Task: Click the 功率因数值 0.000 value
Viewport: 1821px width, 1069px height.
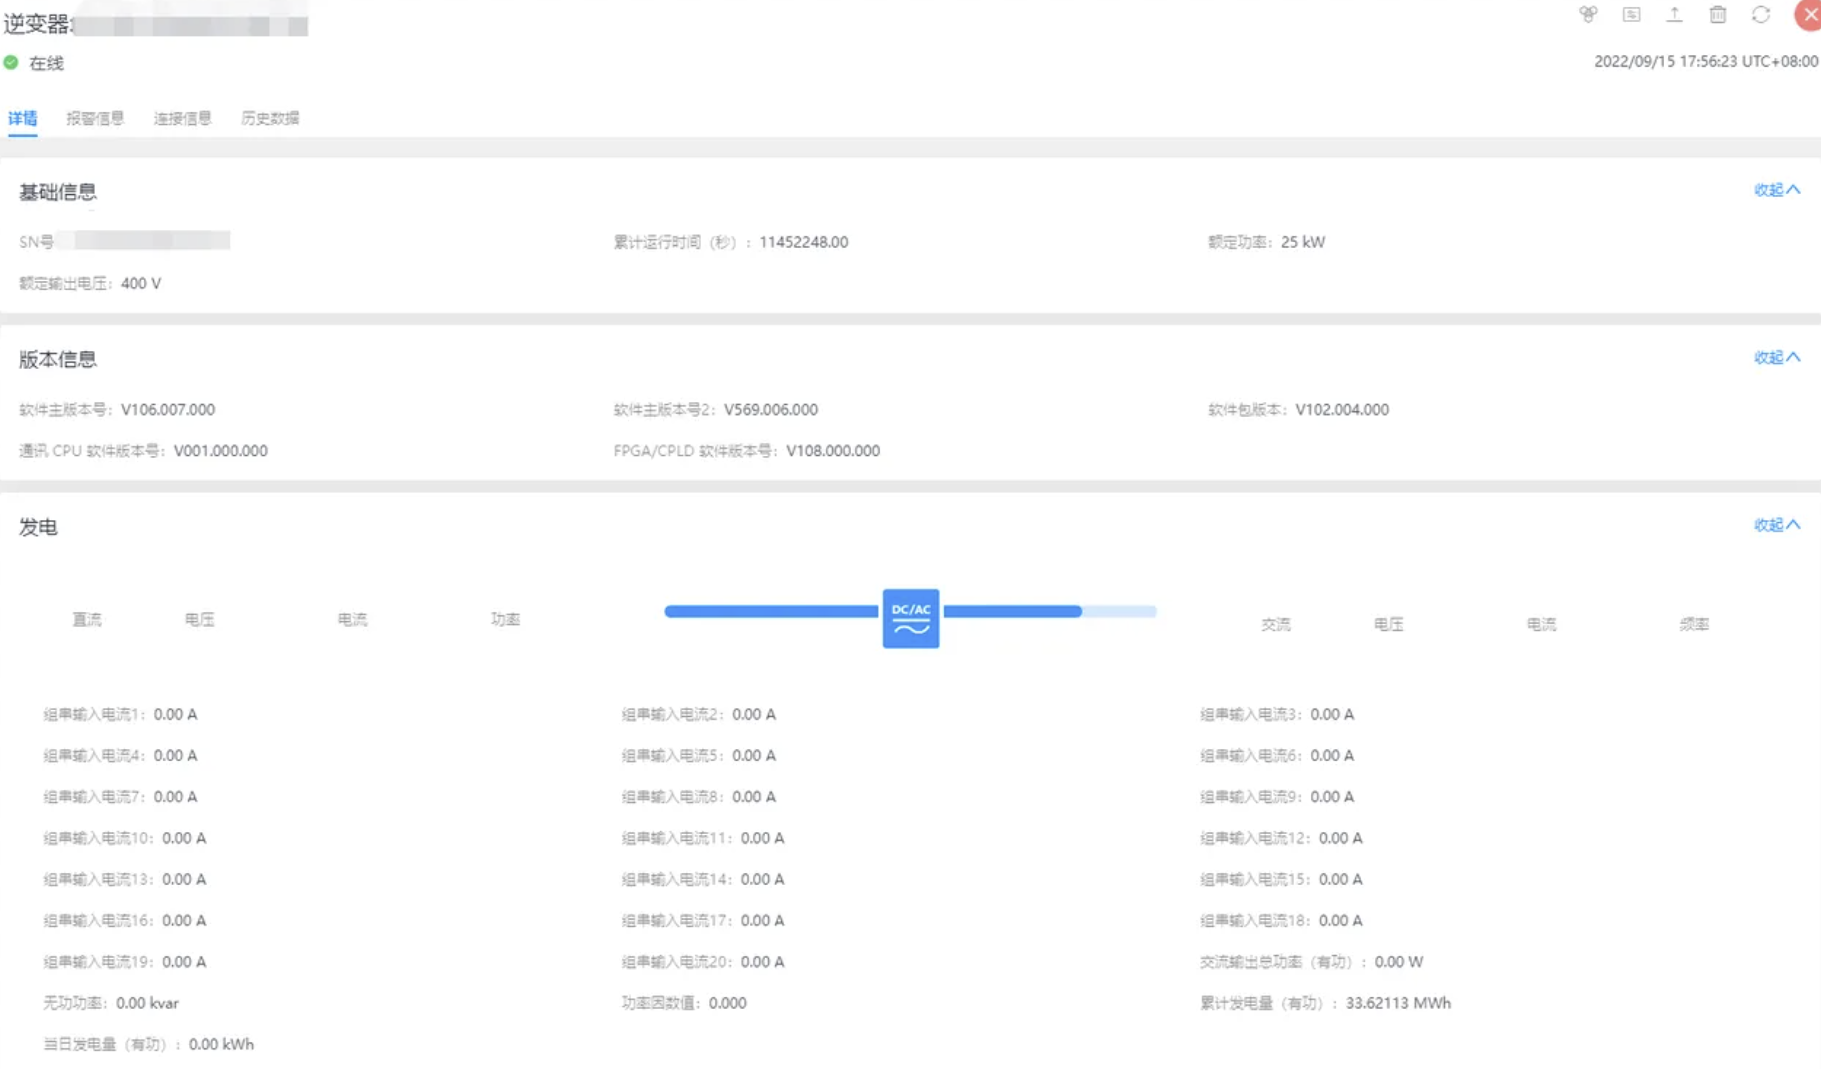Action: [x=727, y=1002]
